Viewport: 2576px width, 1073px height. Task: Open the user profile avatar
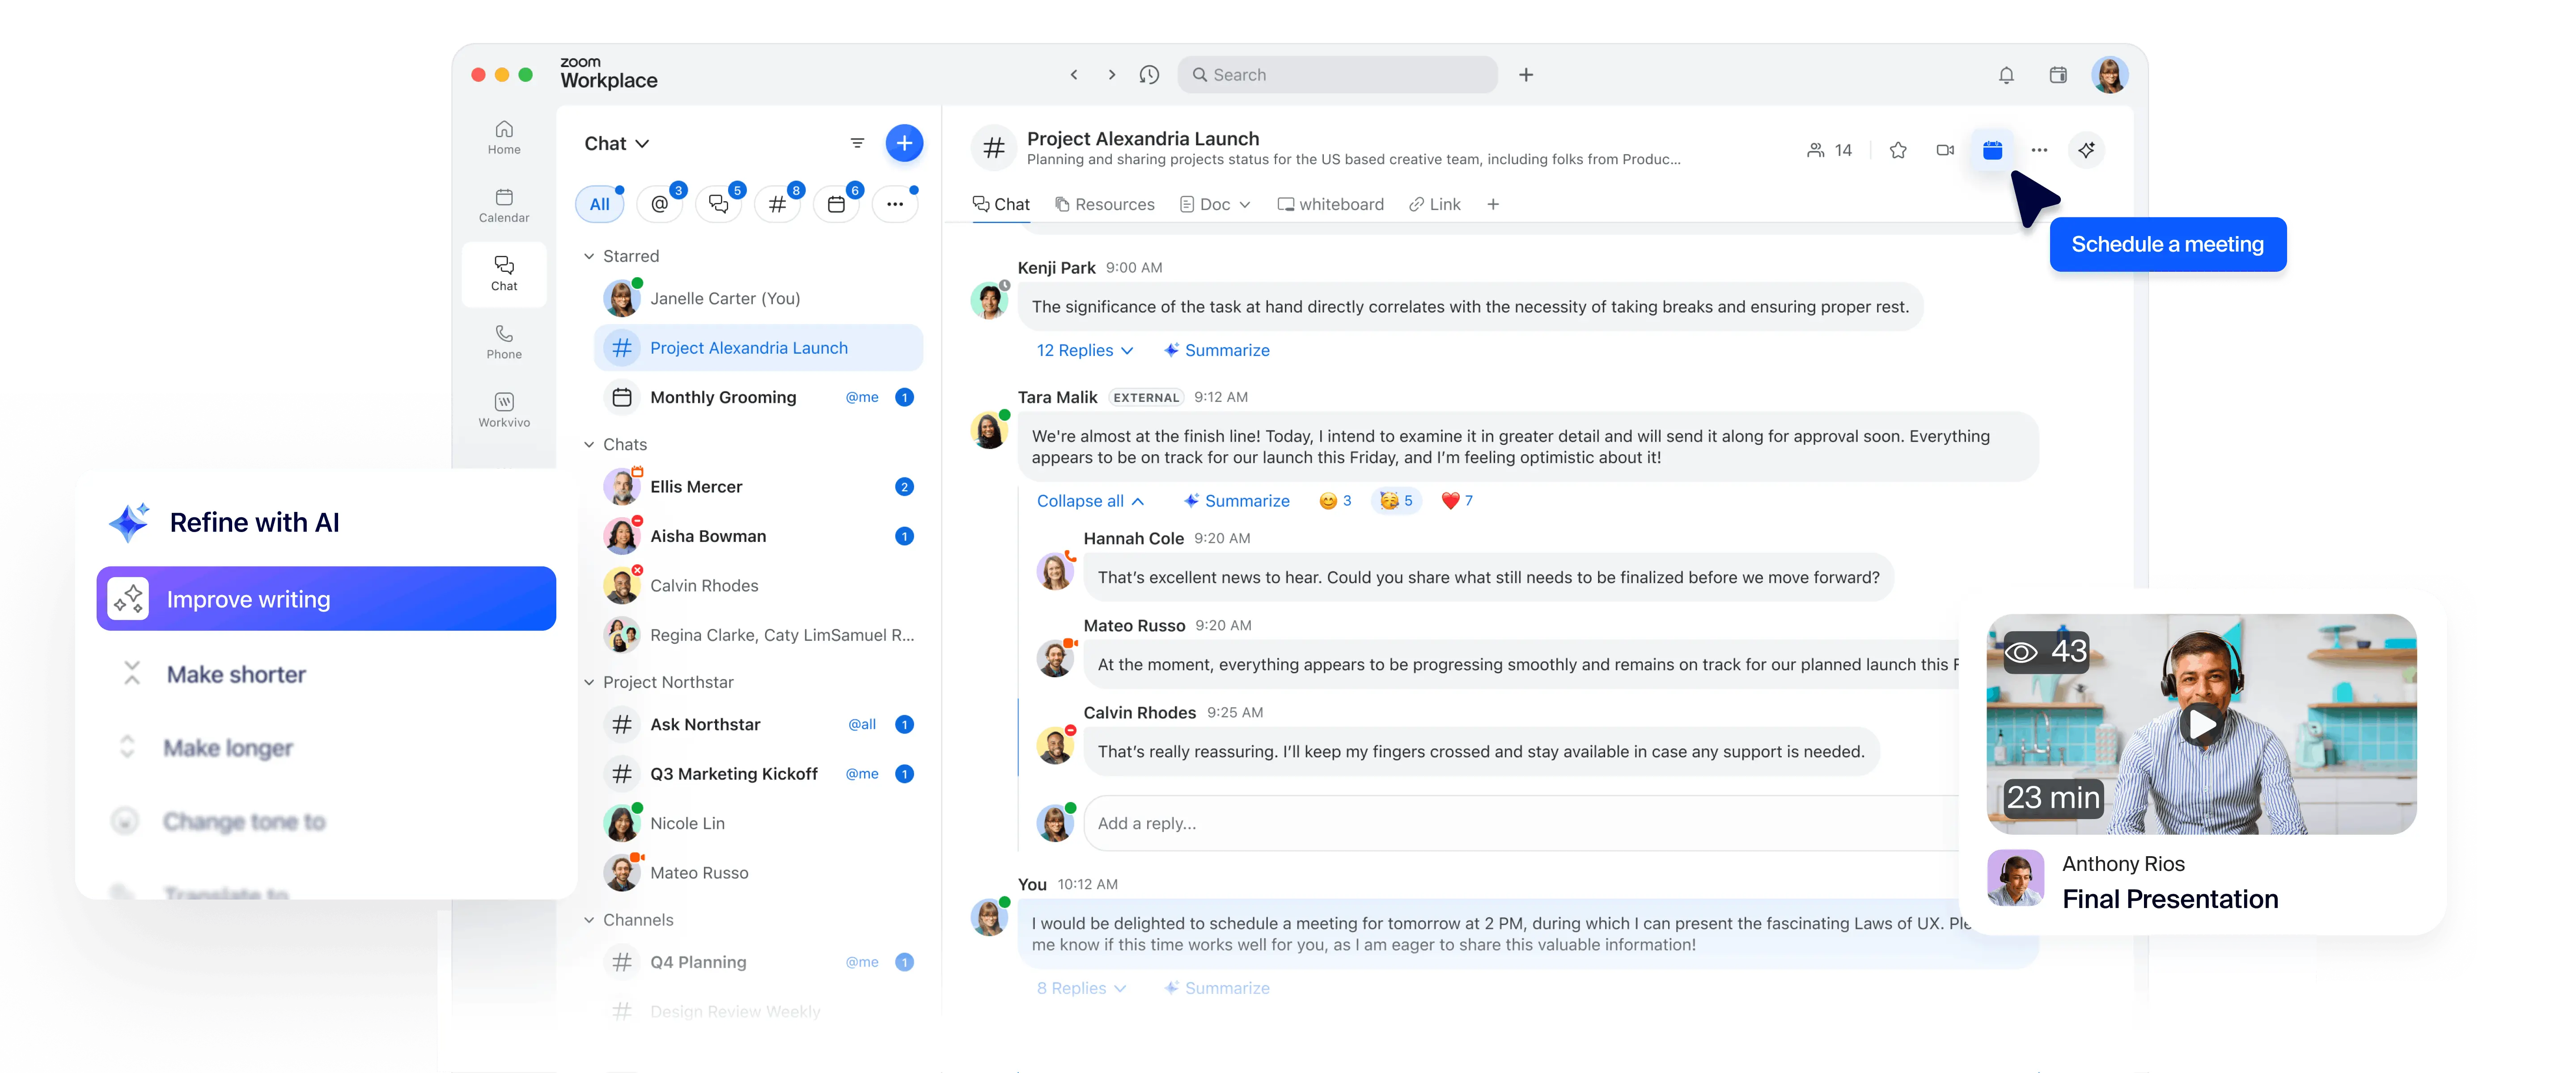pyautogui.click(x=2109, y=75)
